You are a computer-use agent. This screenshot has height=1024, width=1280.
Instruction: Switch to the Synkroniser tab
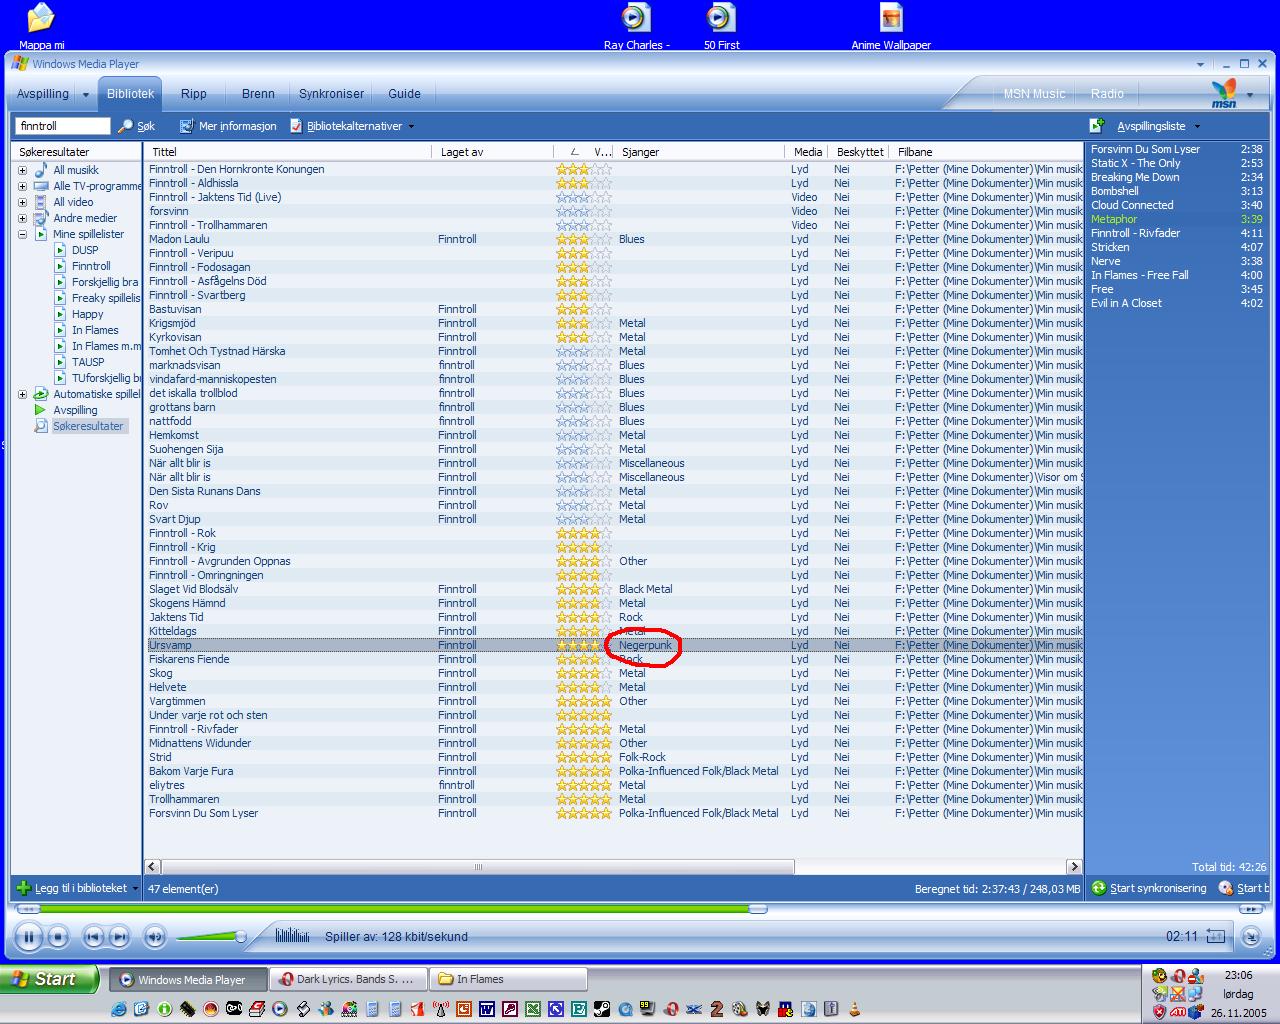coord(331,93)
